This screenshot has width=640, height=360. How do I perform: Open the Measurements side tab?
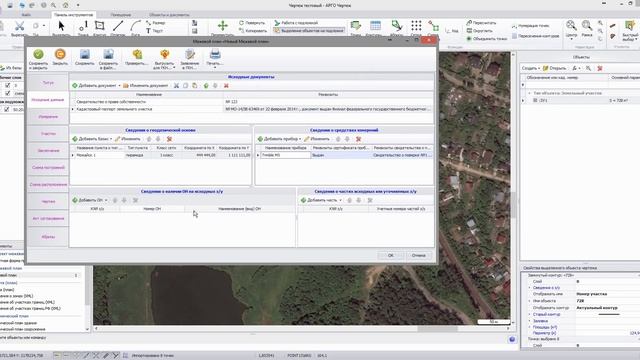coord(48,117)
